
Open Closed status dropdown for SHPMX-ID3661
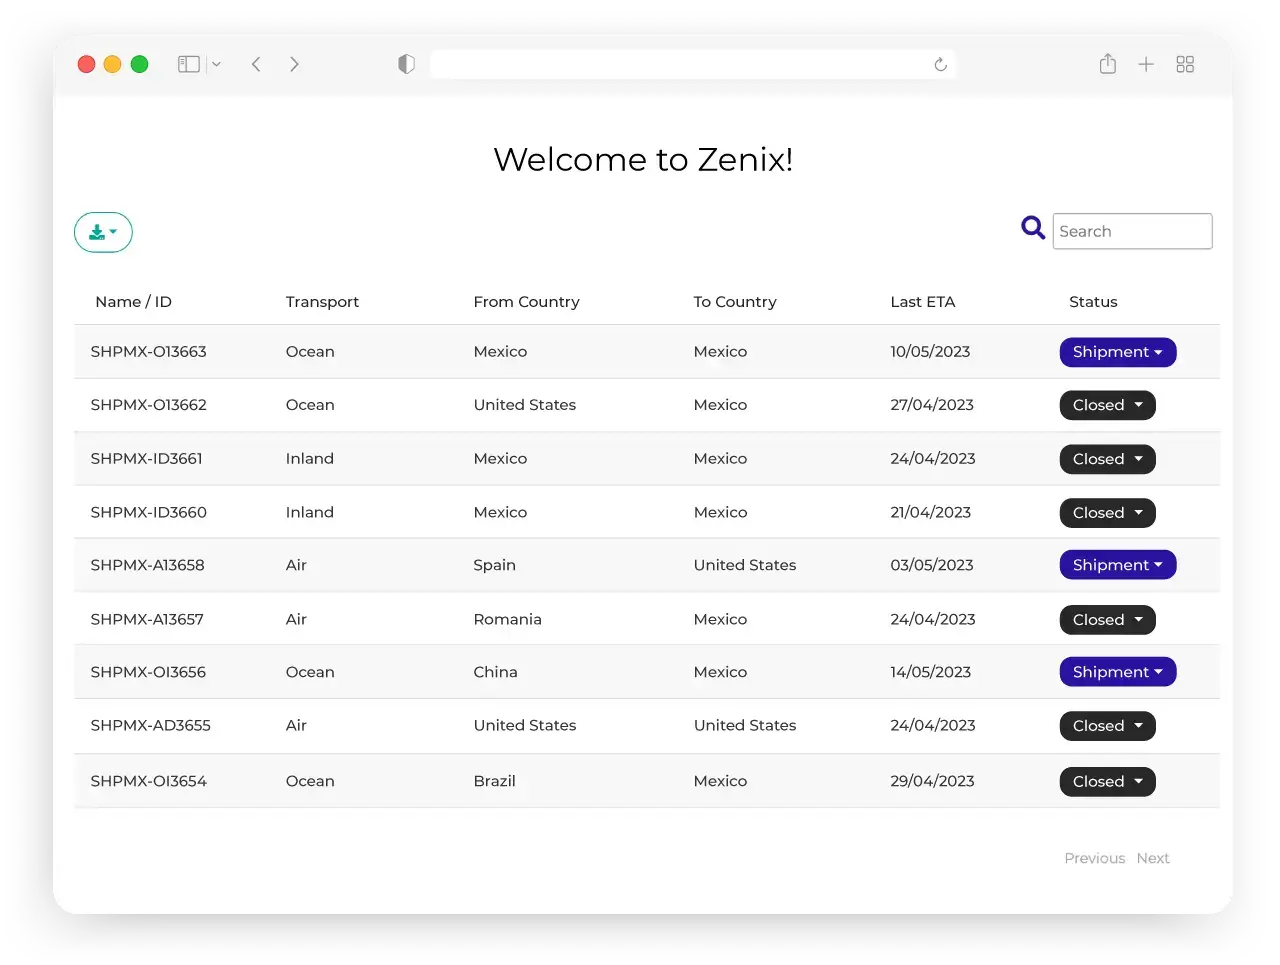click(1108, 459)
